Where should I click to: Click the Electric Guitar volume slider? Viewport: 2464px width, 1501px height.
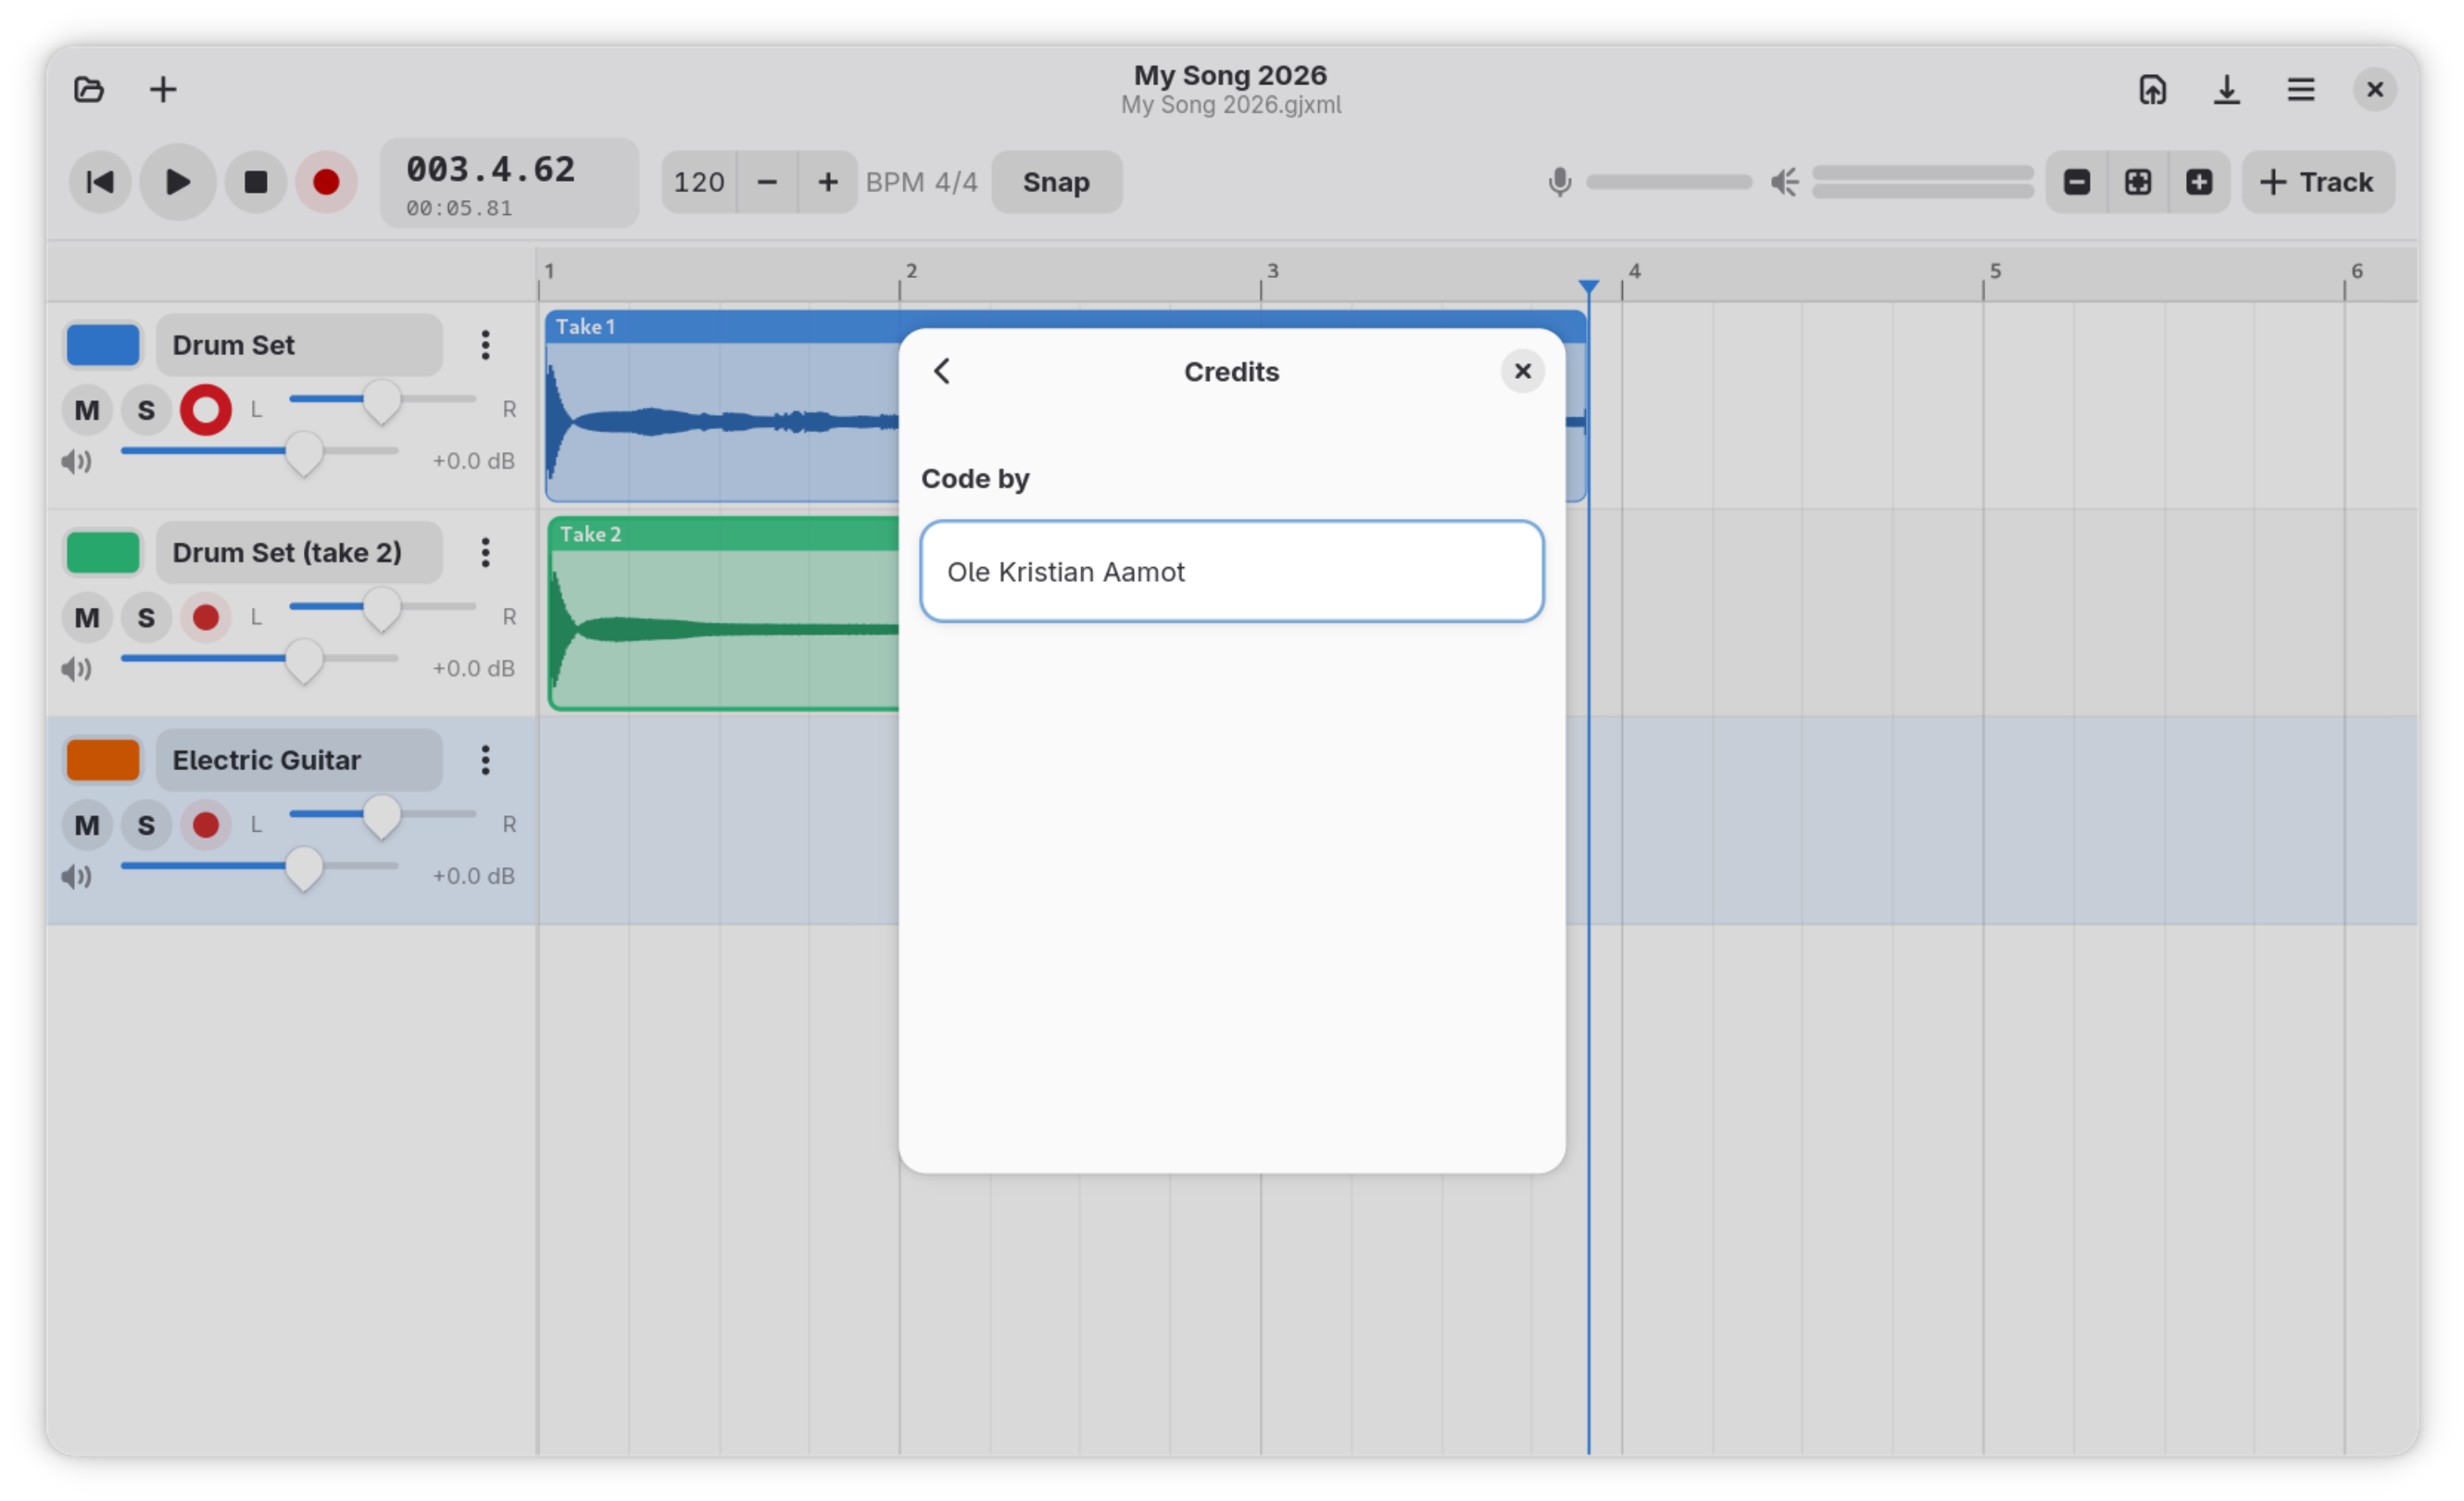point(259,867)
